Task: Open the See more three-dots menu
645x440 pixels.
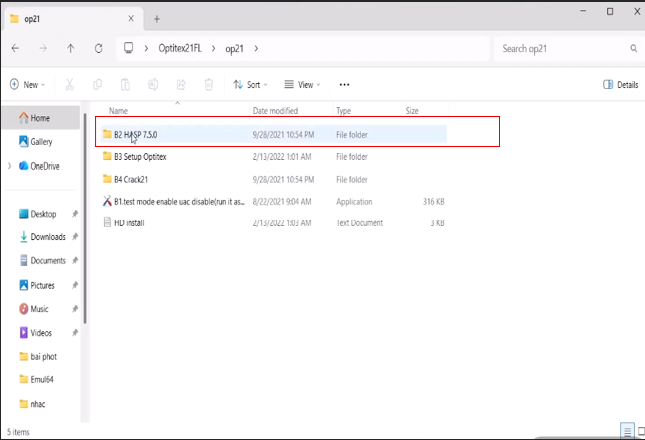Action: click(344, 85)
